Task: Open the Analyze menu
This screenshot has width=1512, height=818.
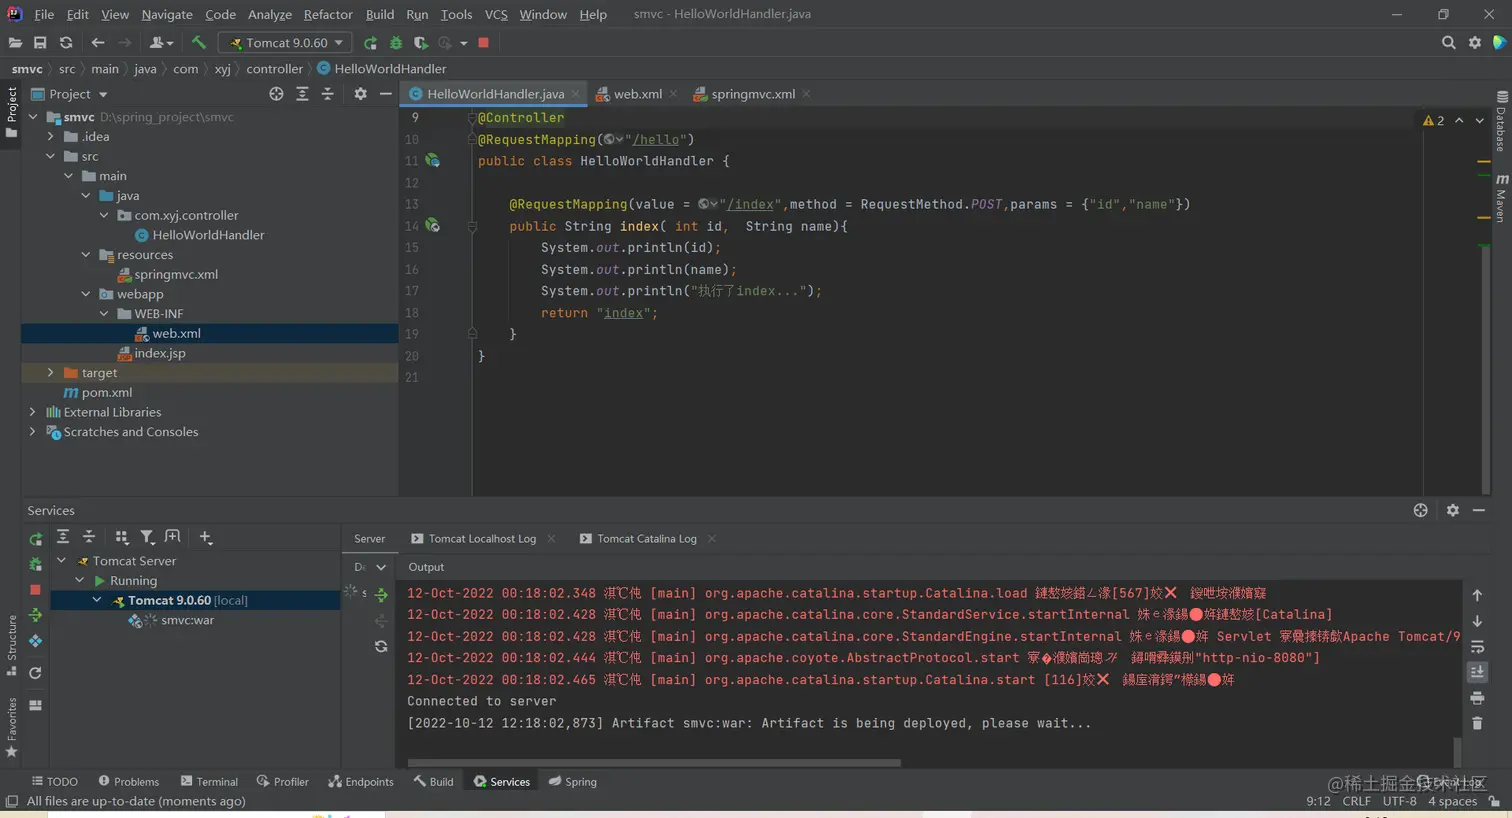Action: pyautogui.click(x=270, y=14)
